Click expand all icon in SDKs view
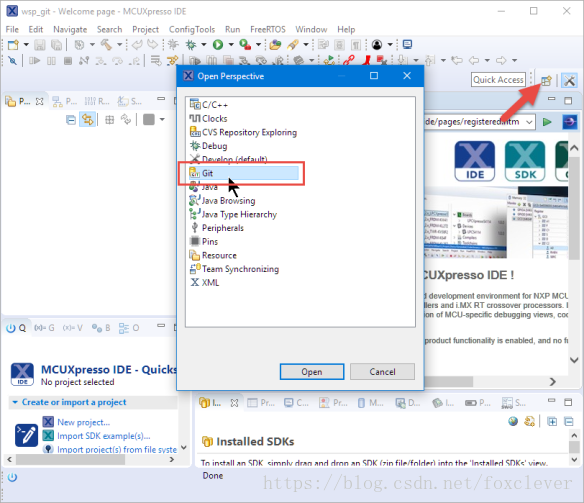The width and height of the screenshot is (584, 503). click(x=552, y=421)
